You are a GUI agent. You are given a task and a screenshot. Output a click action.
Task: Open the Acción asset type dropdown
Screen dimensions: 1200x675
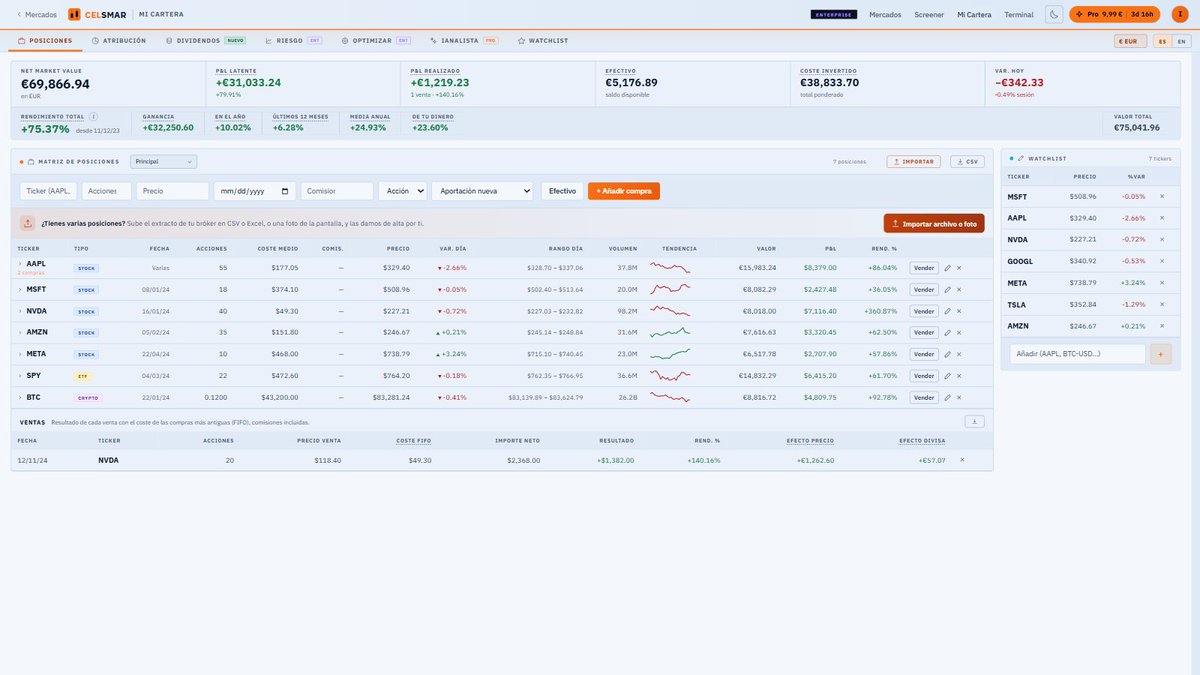point(402,191)
